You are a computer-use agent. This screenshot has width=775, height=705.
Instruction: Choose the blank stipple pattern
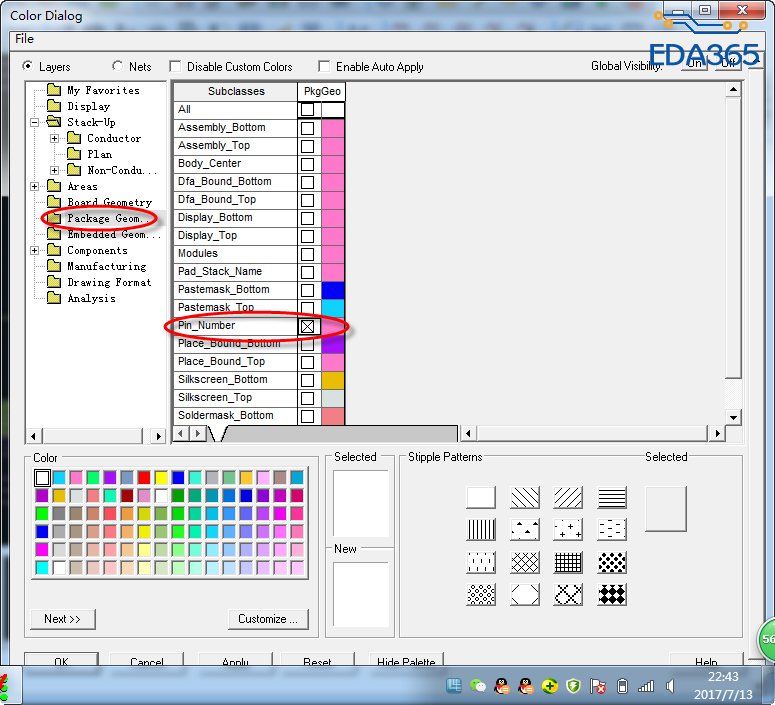pos(481,497)
